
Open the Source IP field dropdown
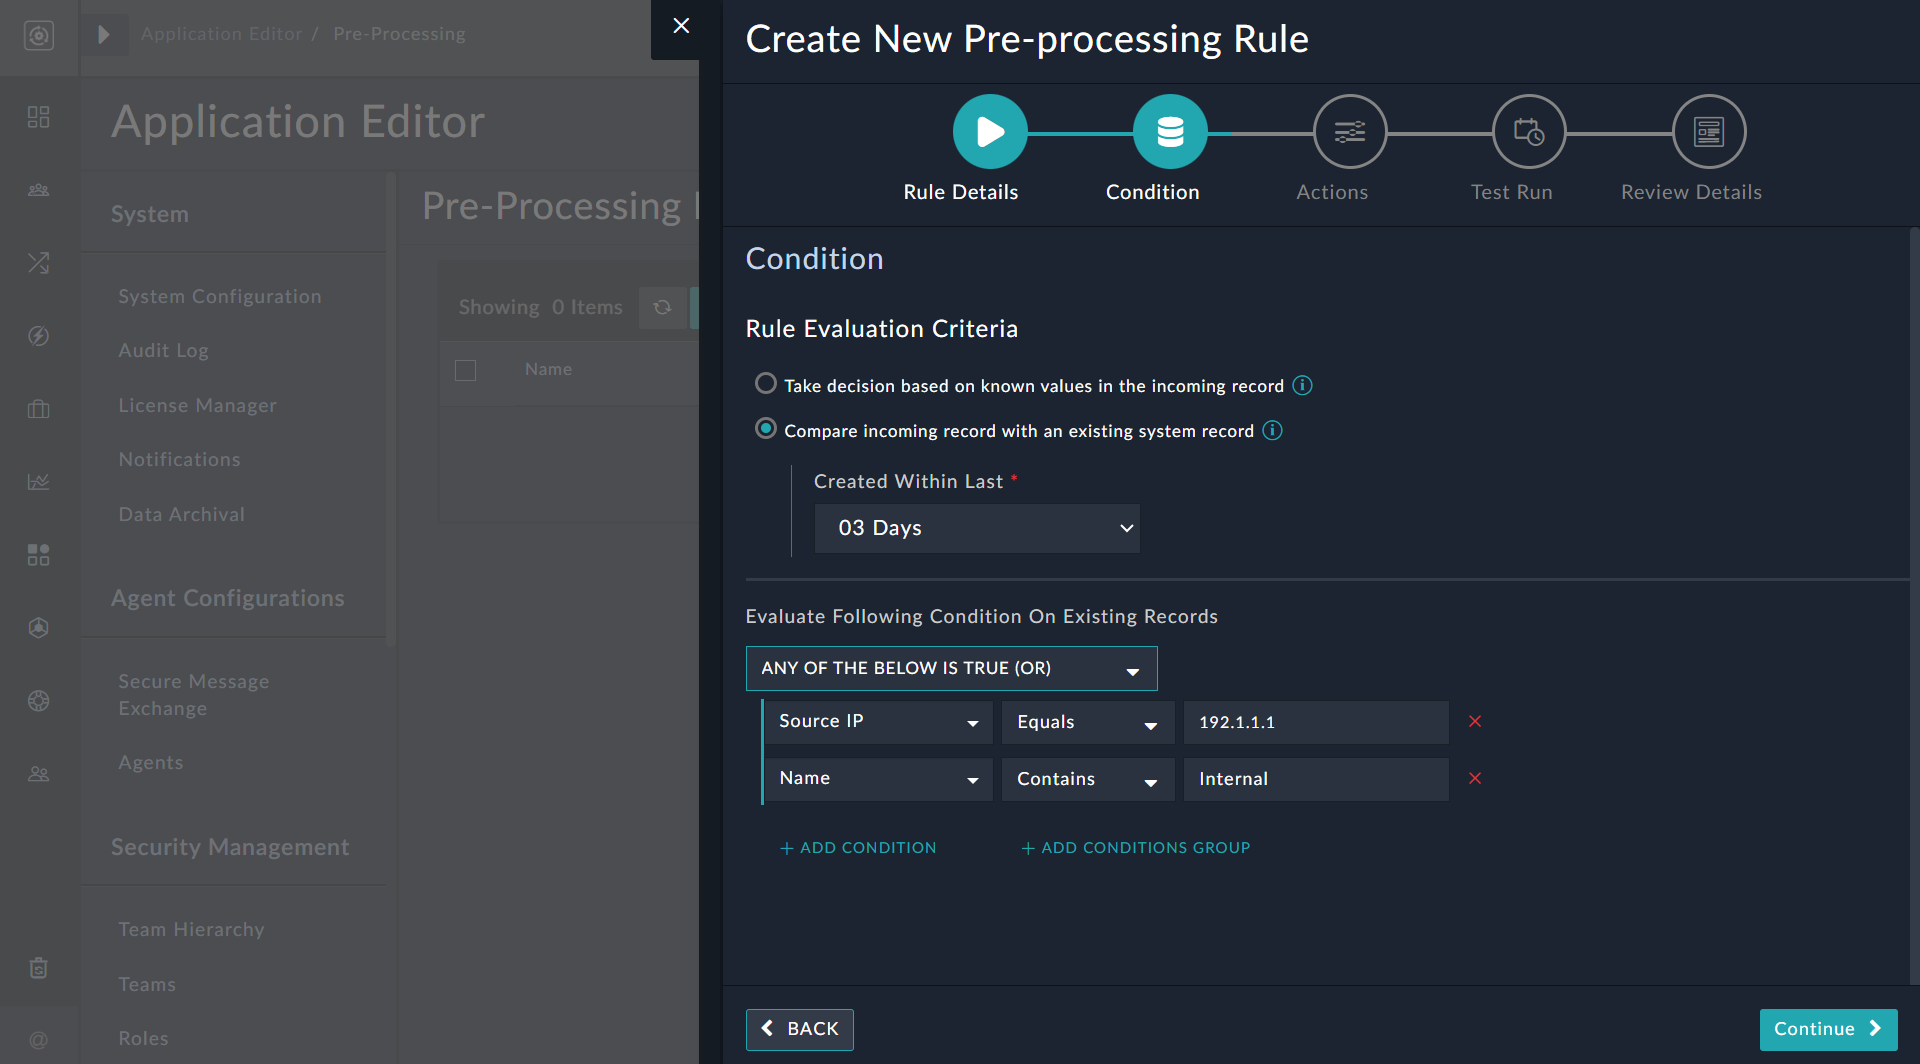[x=878, y=721]
